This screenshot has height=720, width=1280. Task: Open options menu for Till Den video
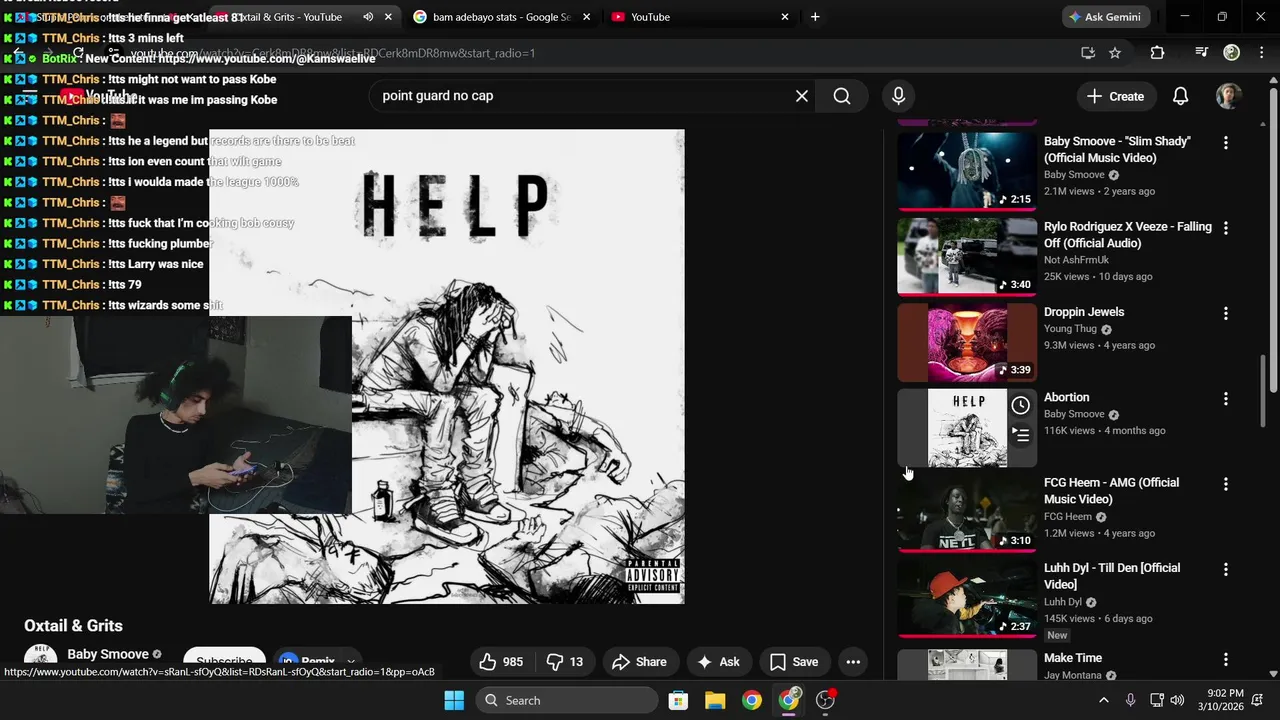(x=1226, y=569)
